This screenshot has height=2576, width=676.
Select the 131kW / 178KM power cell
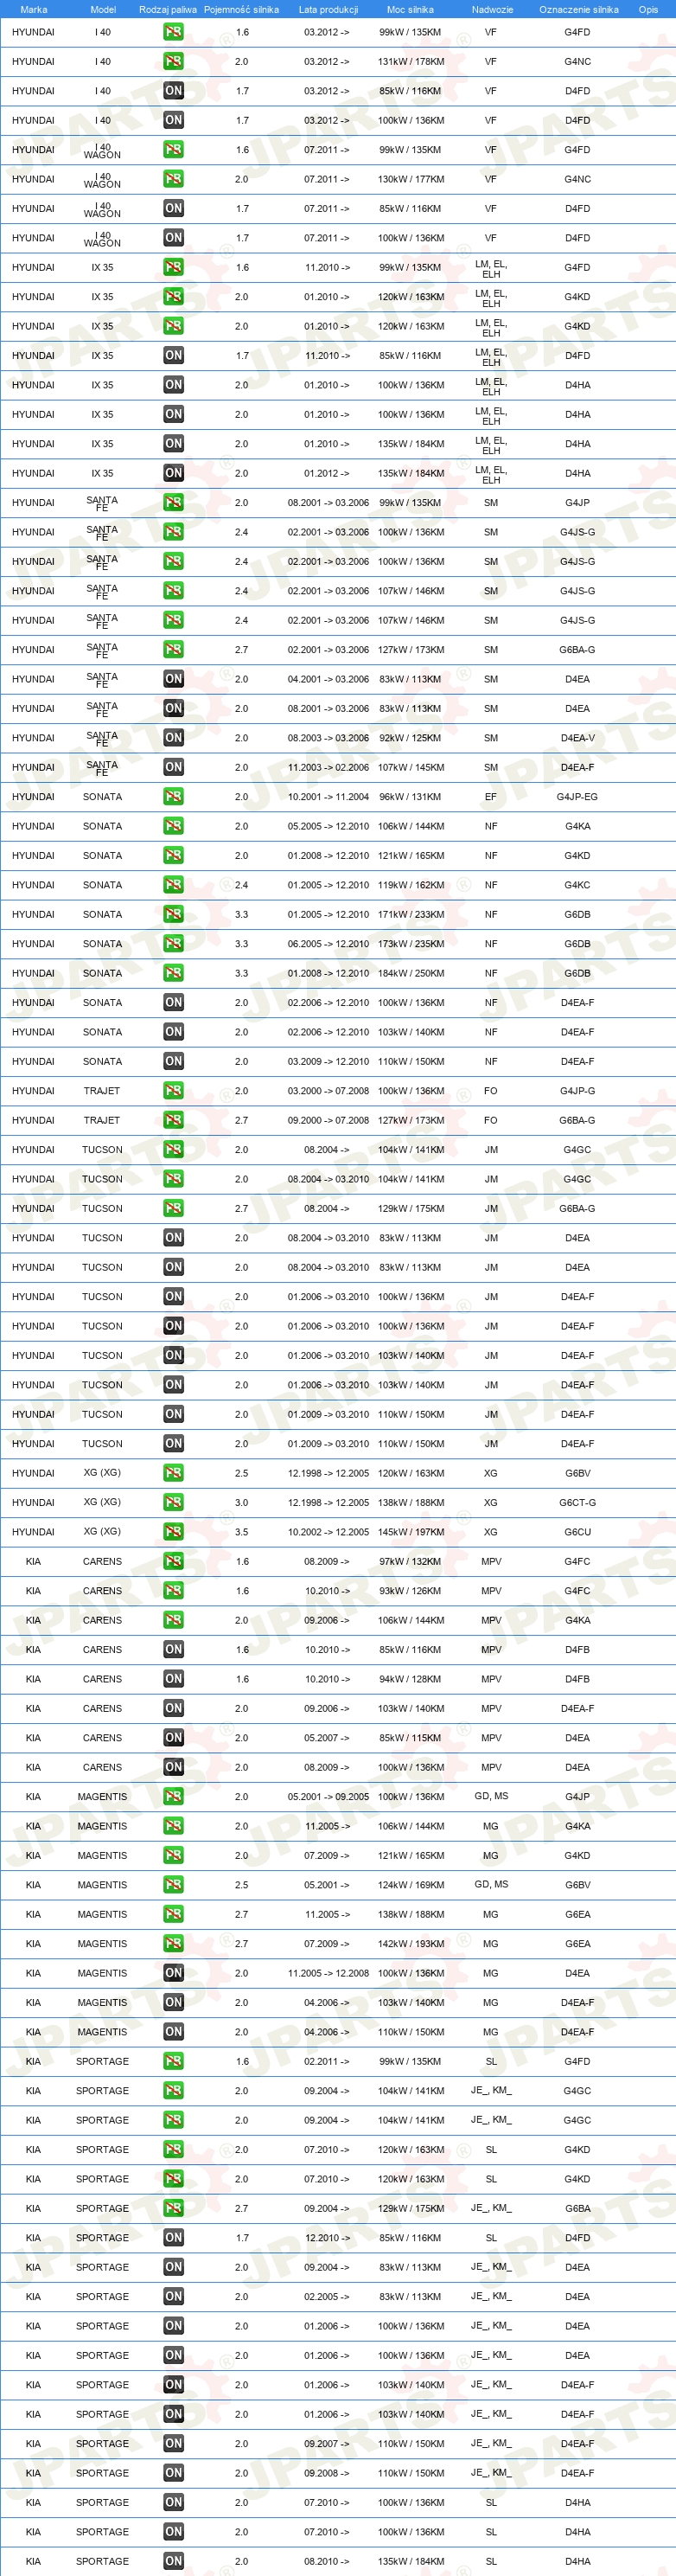pos(411,62)
